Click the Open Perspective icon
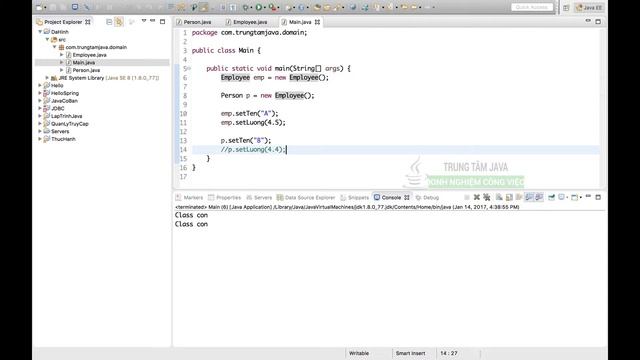 566,7
